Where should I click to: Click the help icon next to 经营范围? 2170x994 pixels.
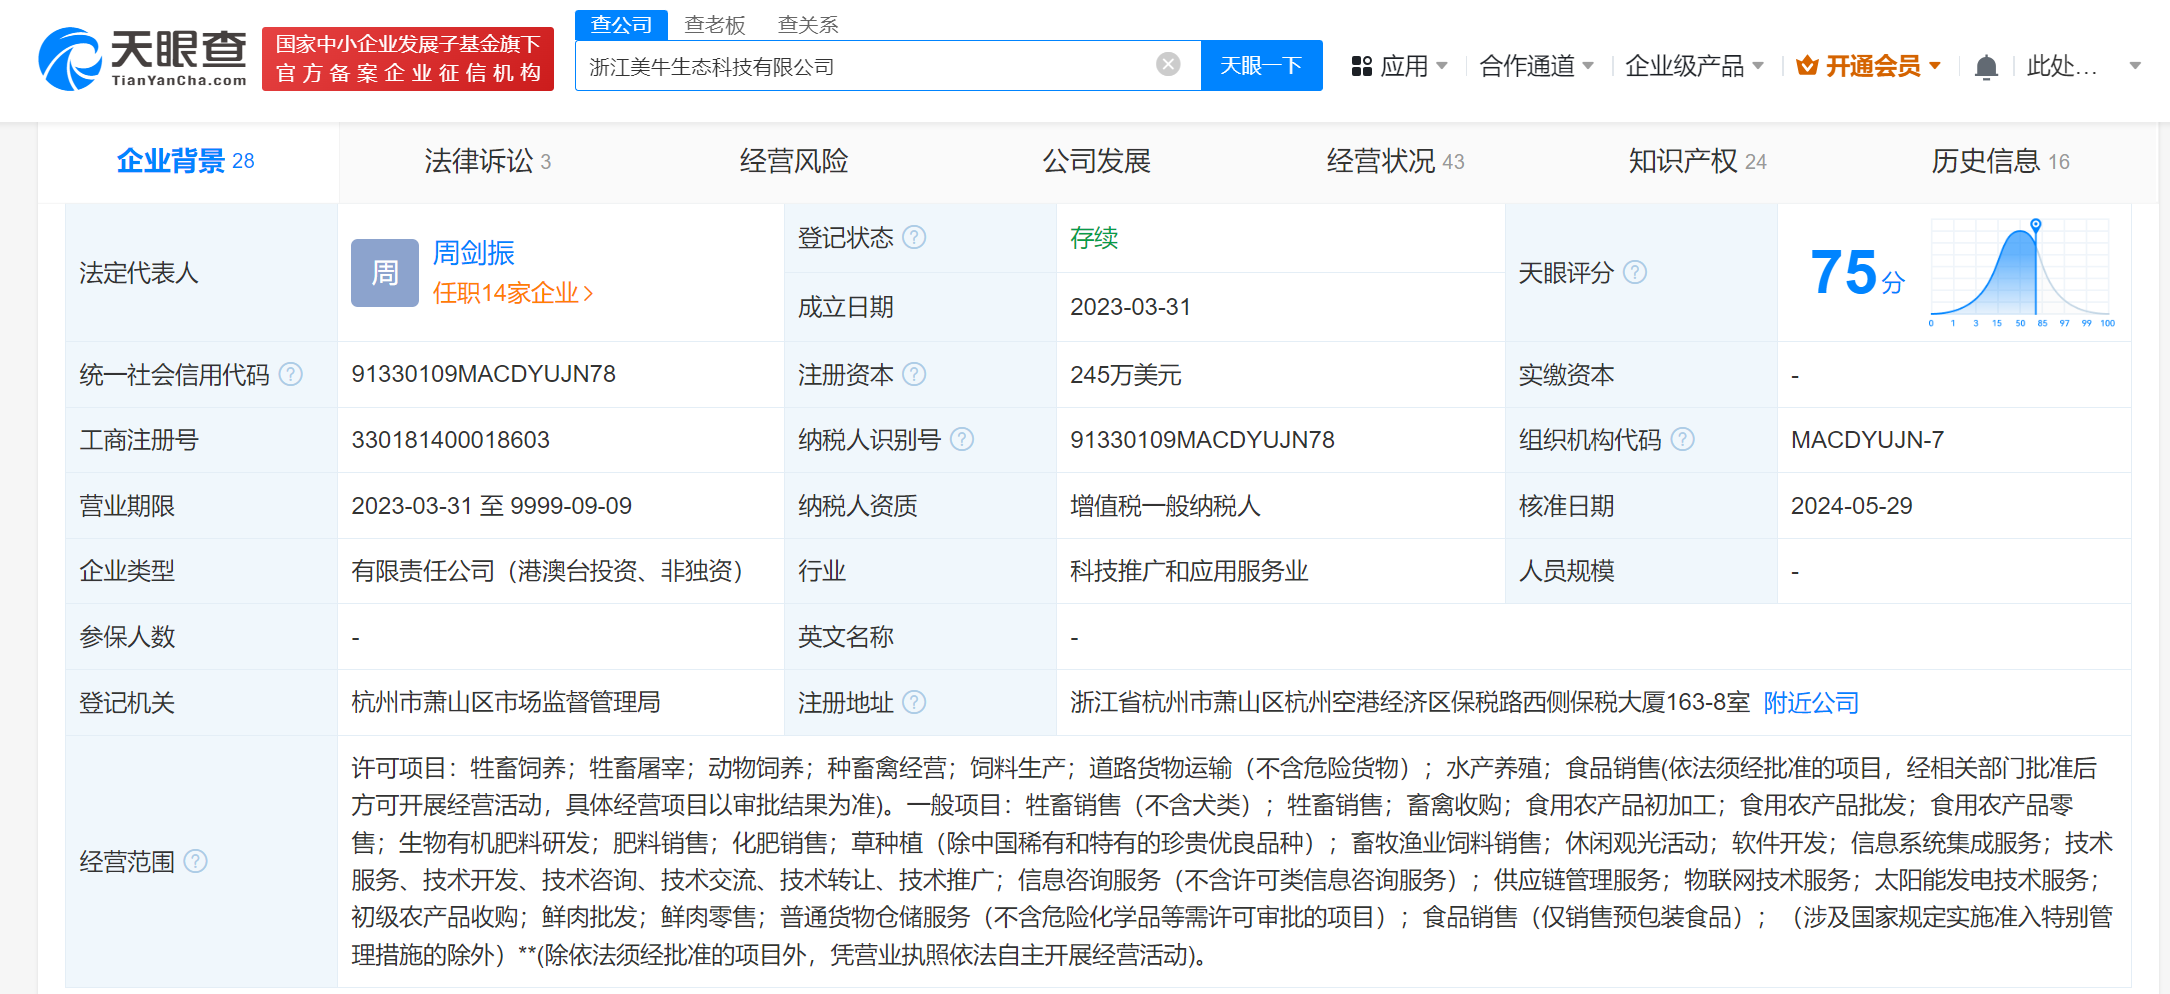click(196, 862)
